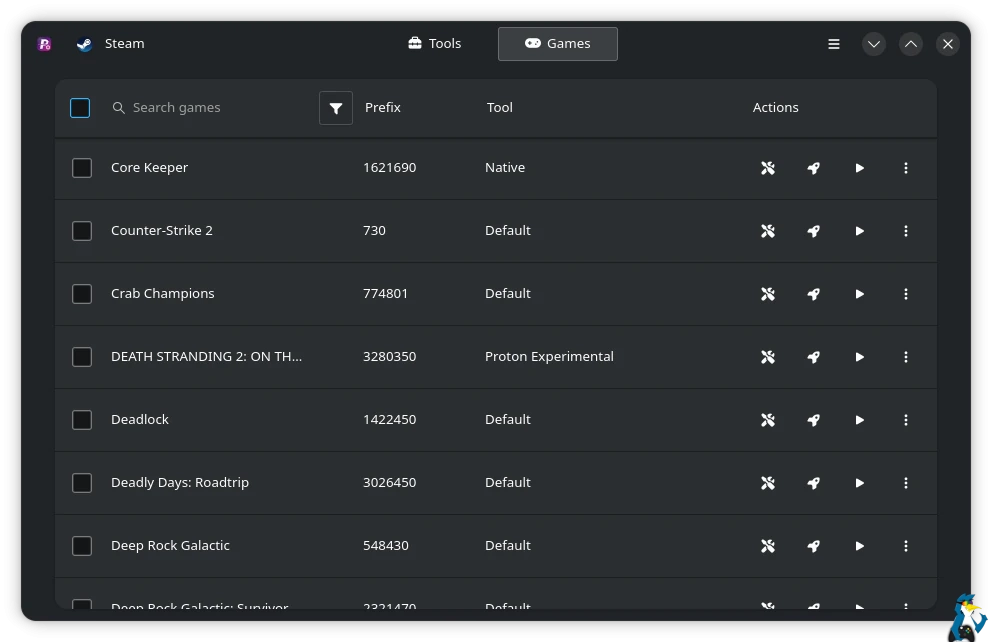Select the Counter-Strike 2 game name

(162, 230)
